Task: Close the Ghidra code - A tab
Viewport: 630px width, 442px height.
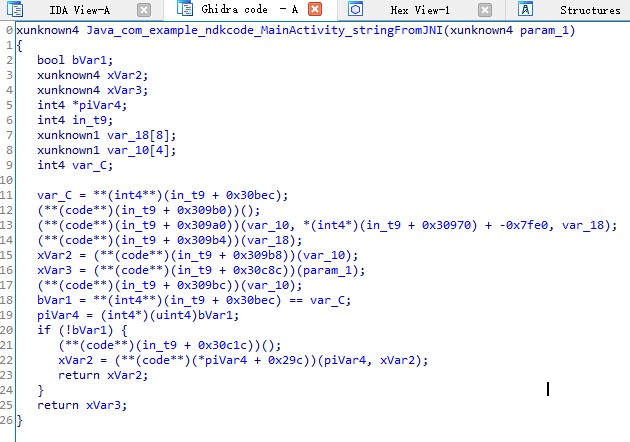Action: coord(315,9)
